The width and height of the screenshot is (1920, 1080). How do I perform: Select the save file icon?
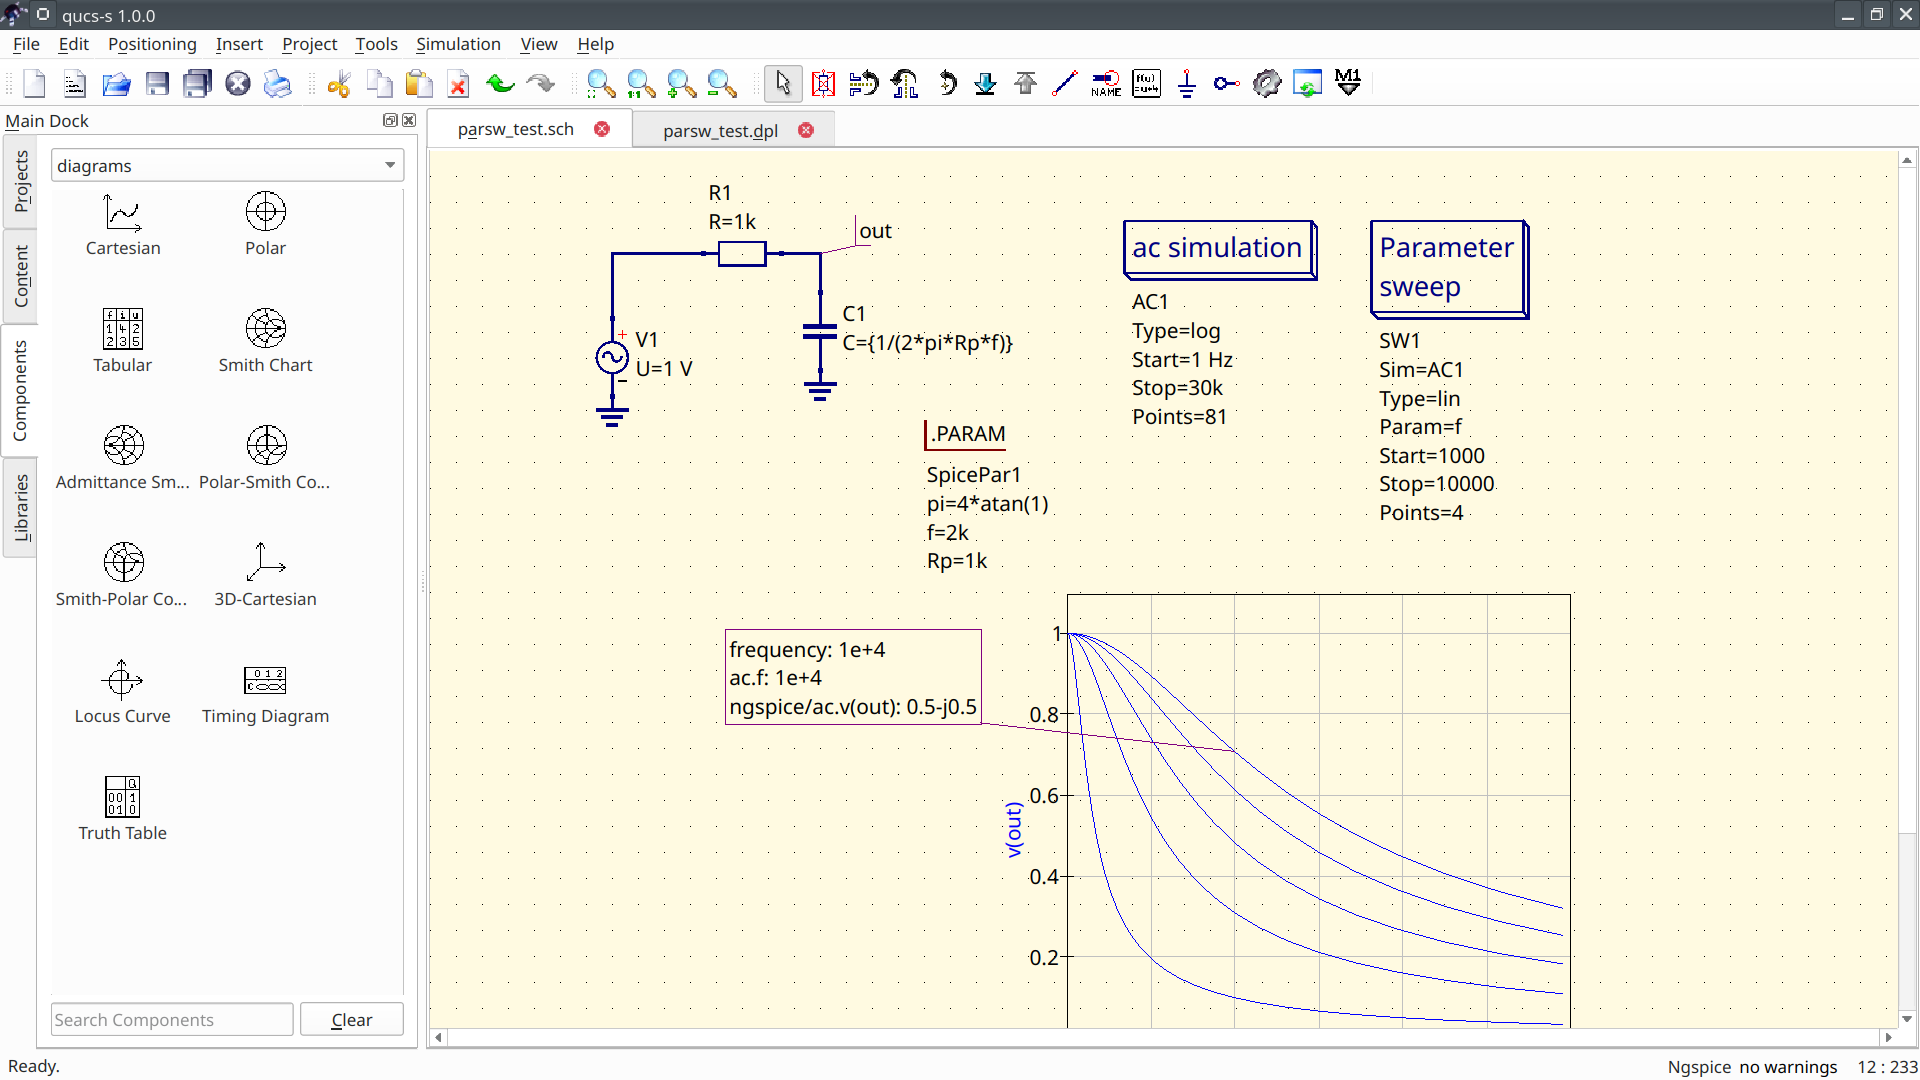[156, 83]
